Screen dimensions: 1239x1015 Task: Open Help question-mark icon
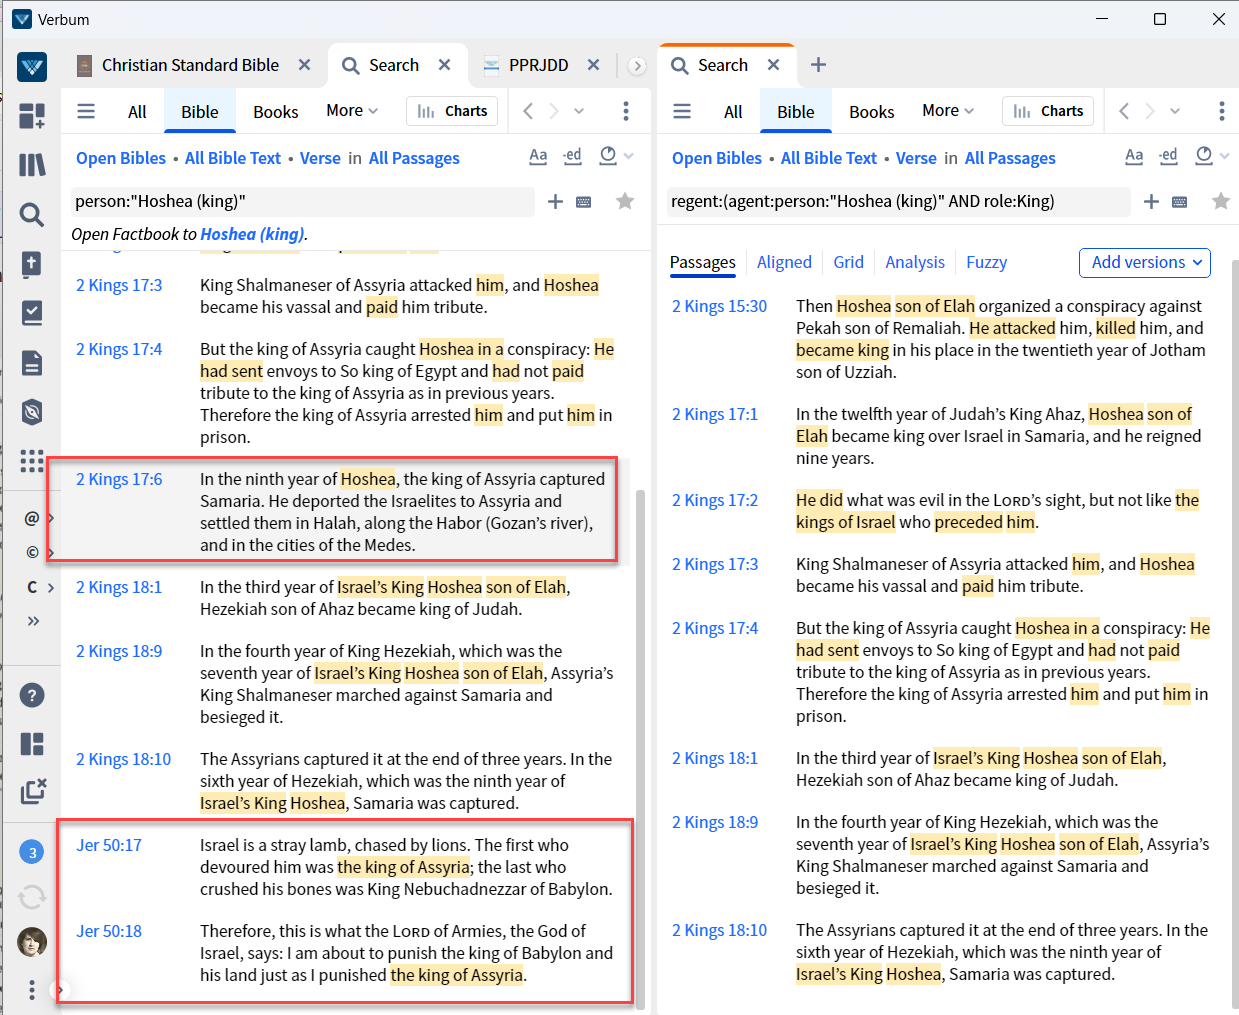point(32,695)
